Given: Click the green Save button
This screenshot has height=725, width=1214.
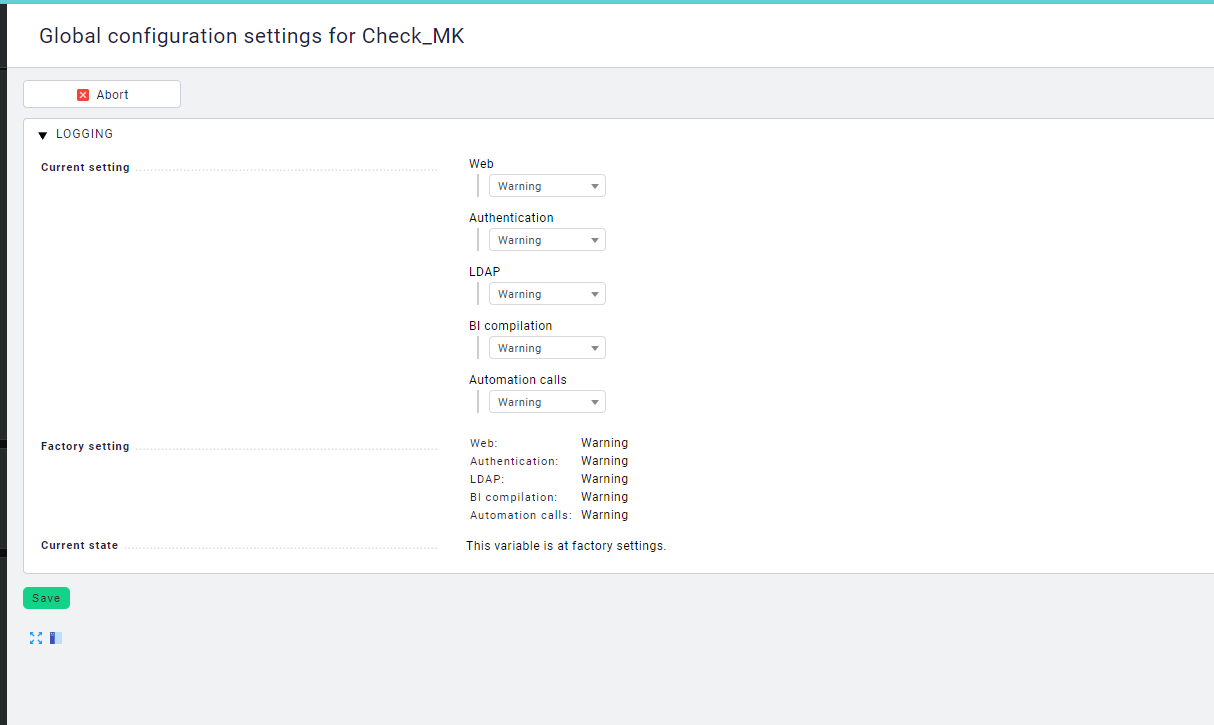Looking at the screenshot, I should pos(46,597).
